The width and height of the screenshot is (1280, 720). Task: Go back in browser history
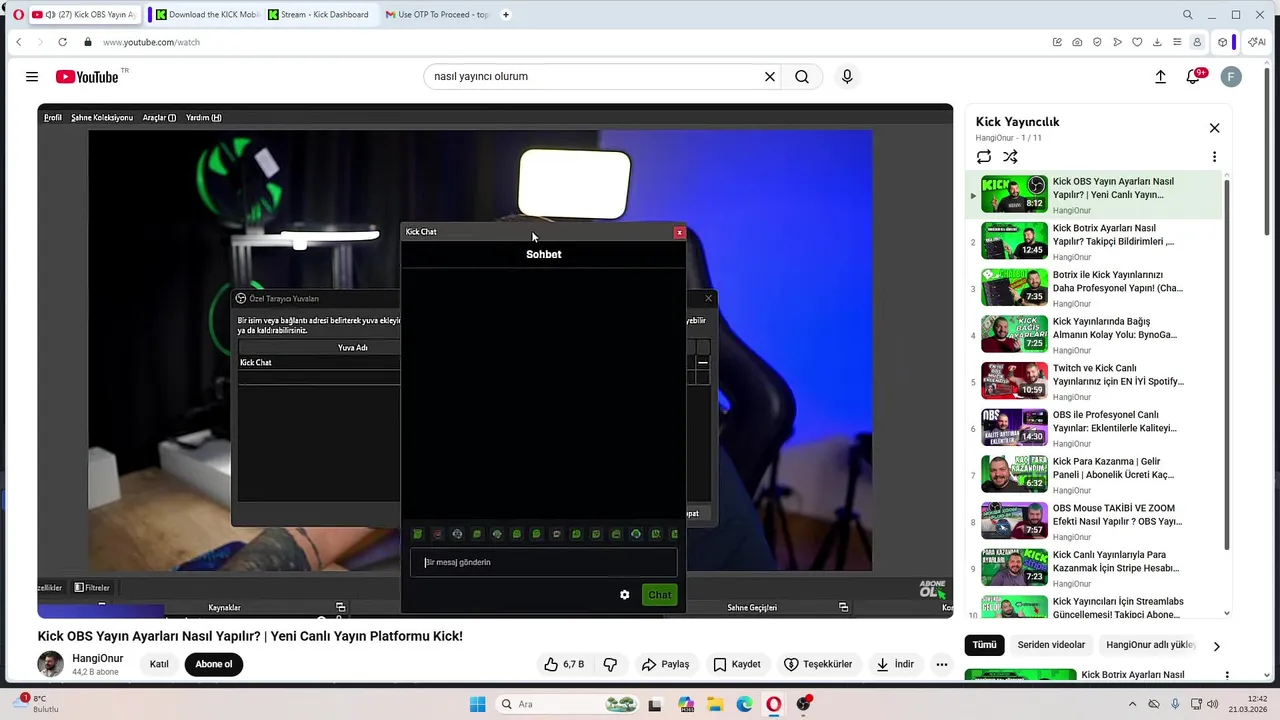tap(19, 42)
